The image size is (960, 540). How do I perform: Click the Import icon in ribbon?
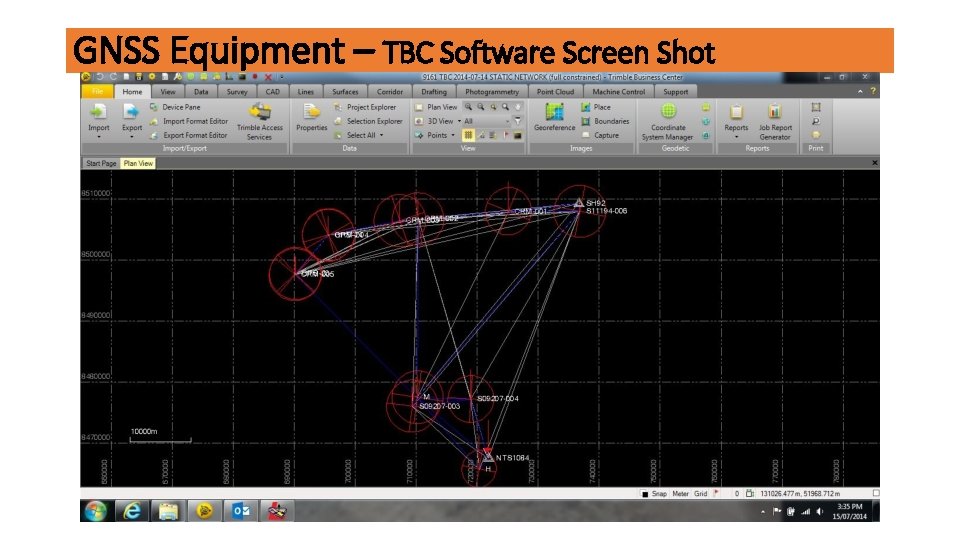point(98,112)
